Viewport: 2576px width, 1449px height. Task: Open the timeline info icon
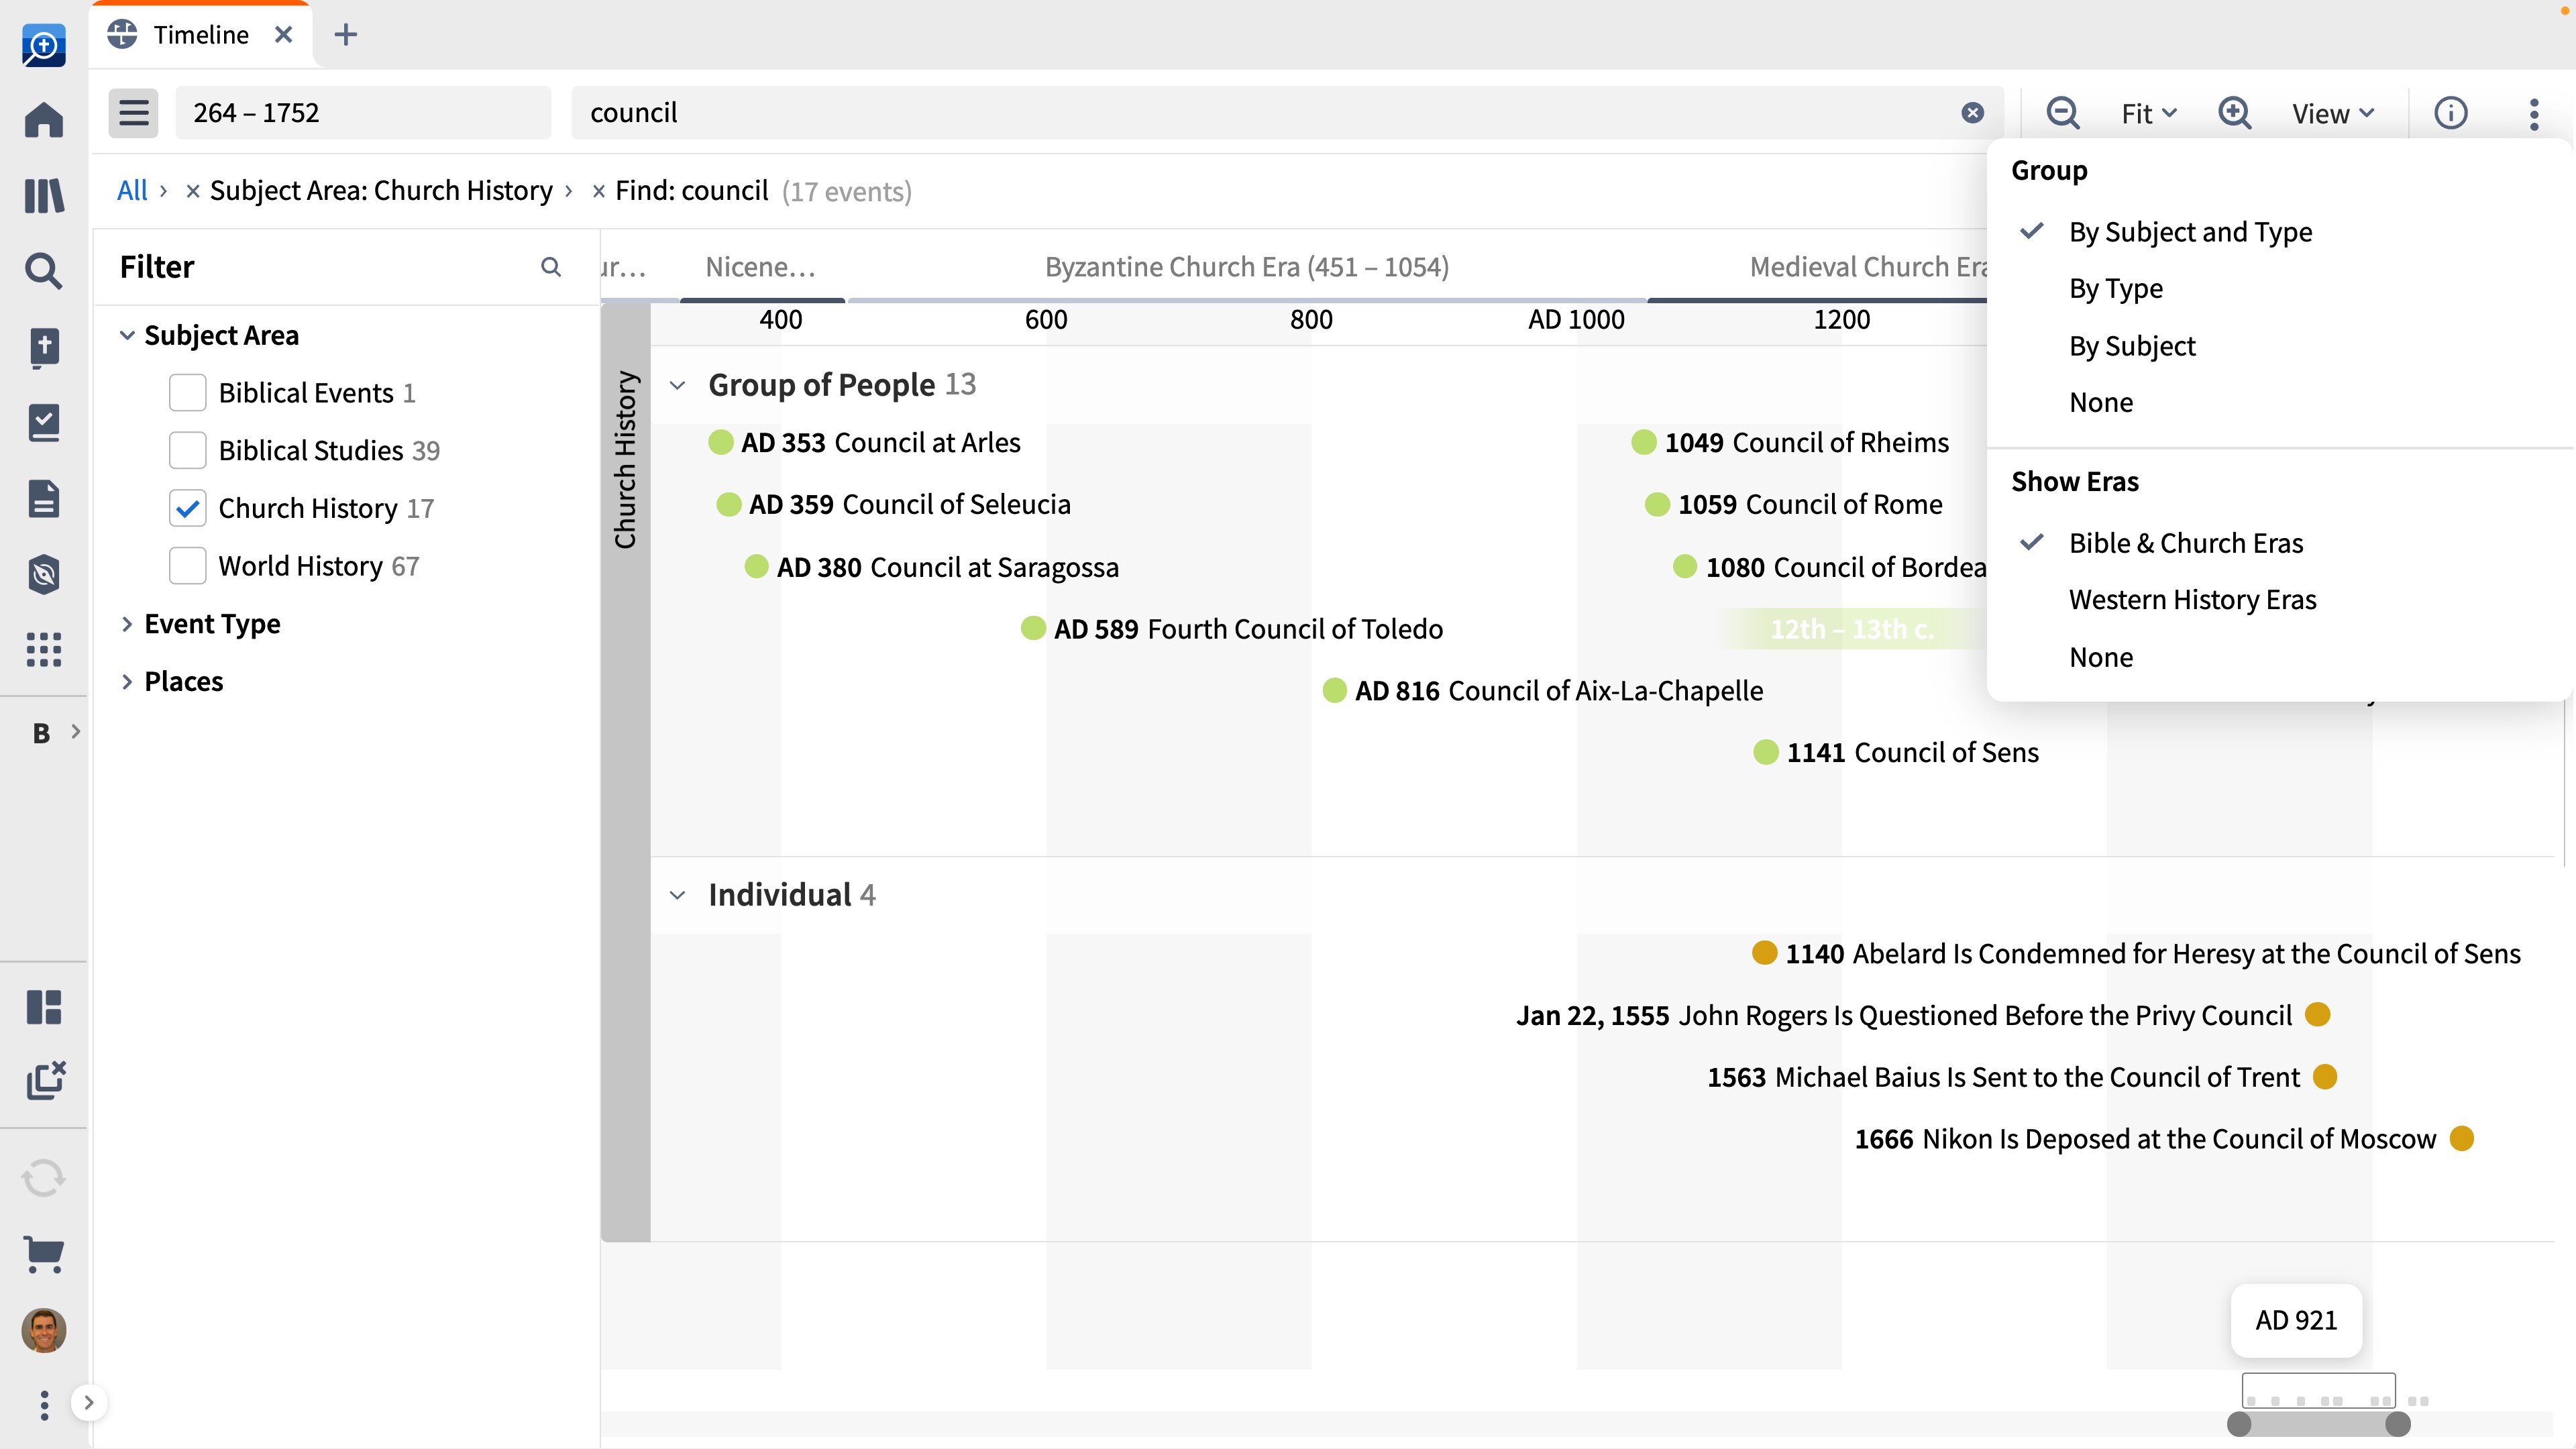click(x=2450, y=113)
